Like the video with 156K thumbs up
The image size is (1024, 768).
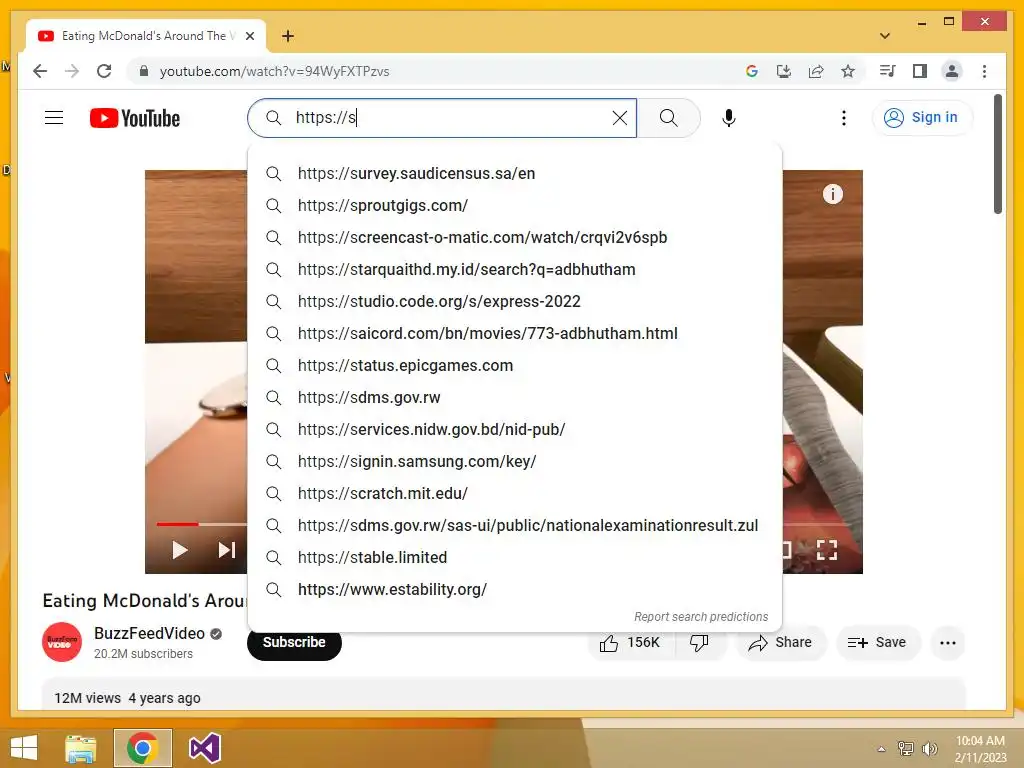pos(631,643)
